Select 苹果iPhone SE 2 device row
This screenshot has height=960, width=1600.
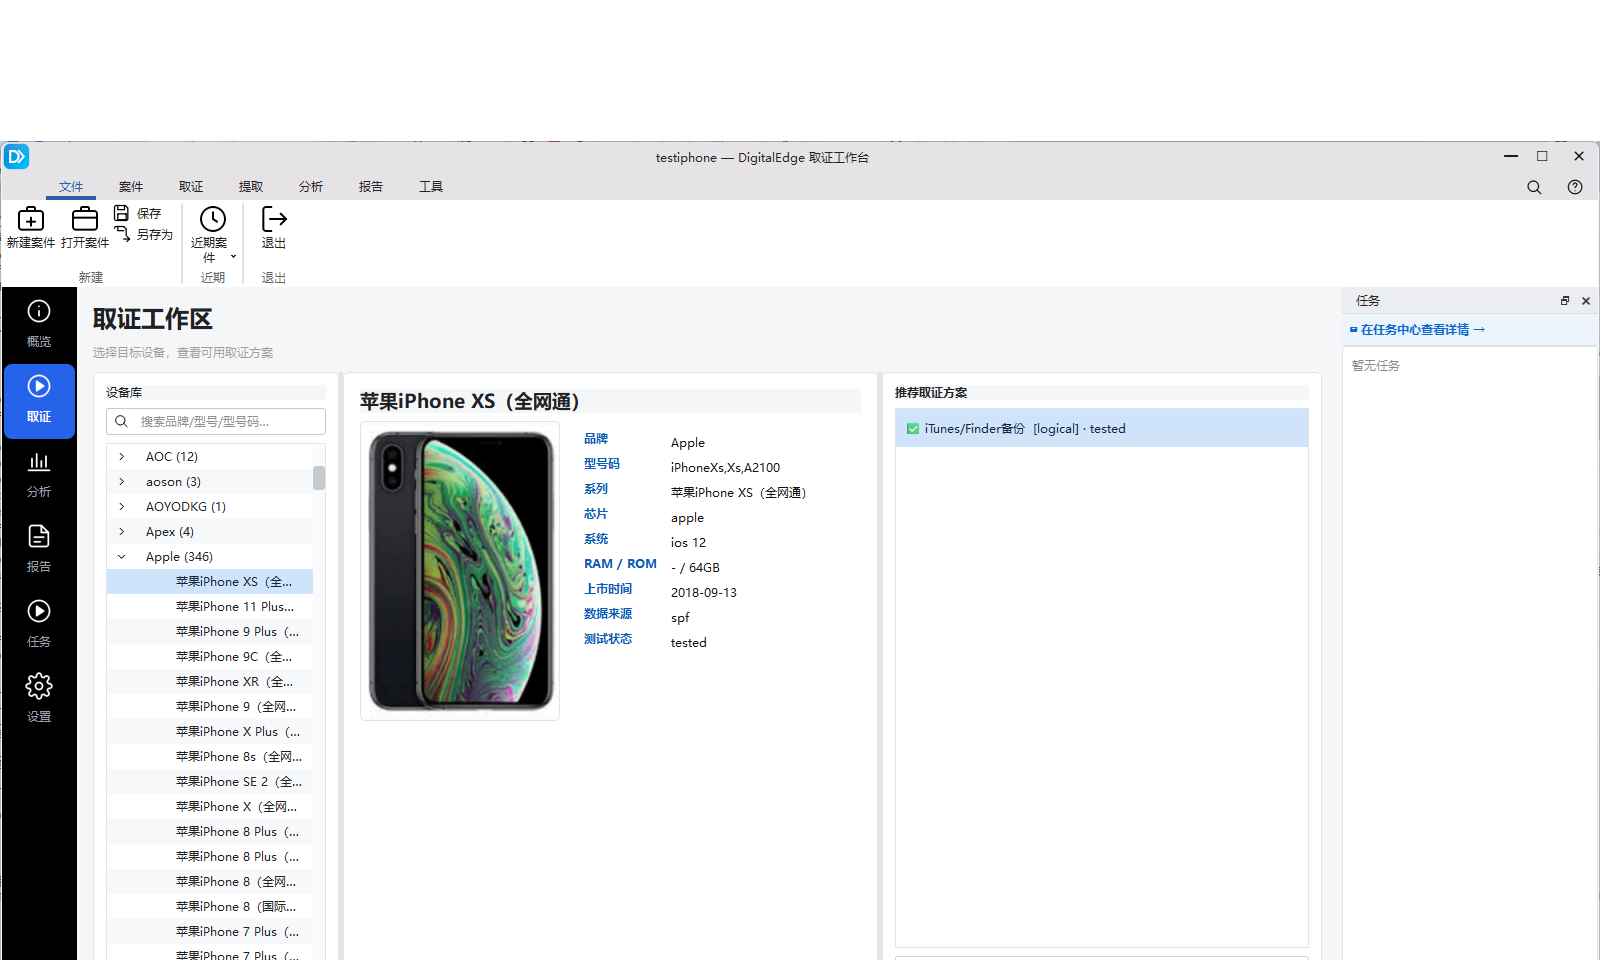[210, 782]
